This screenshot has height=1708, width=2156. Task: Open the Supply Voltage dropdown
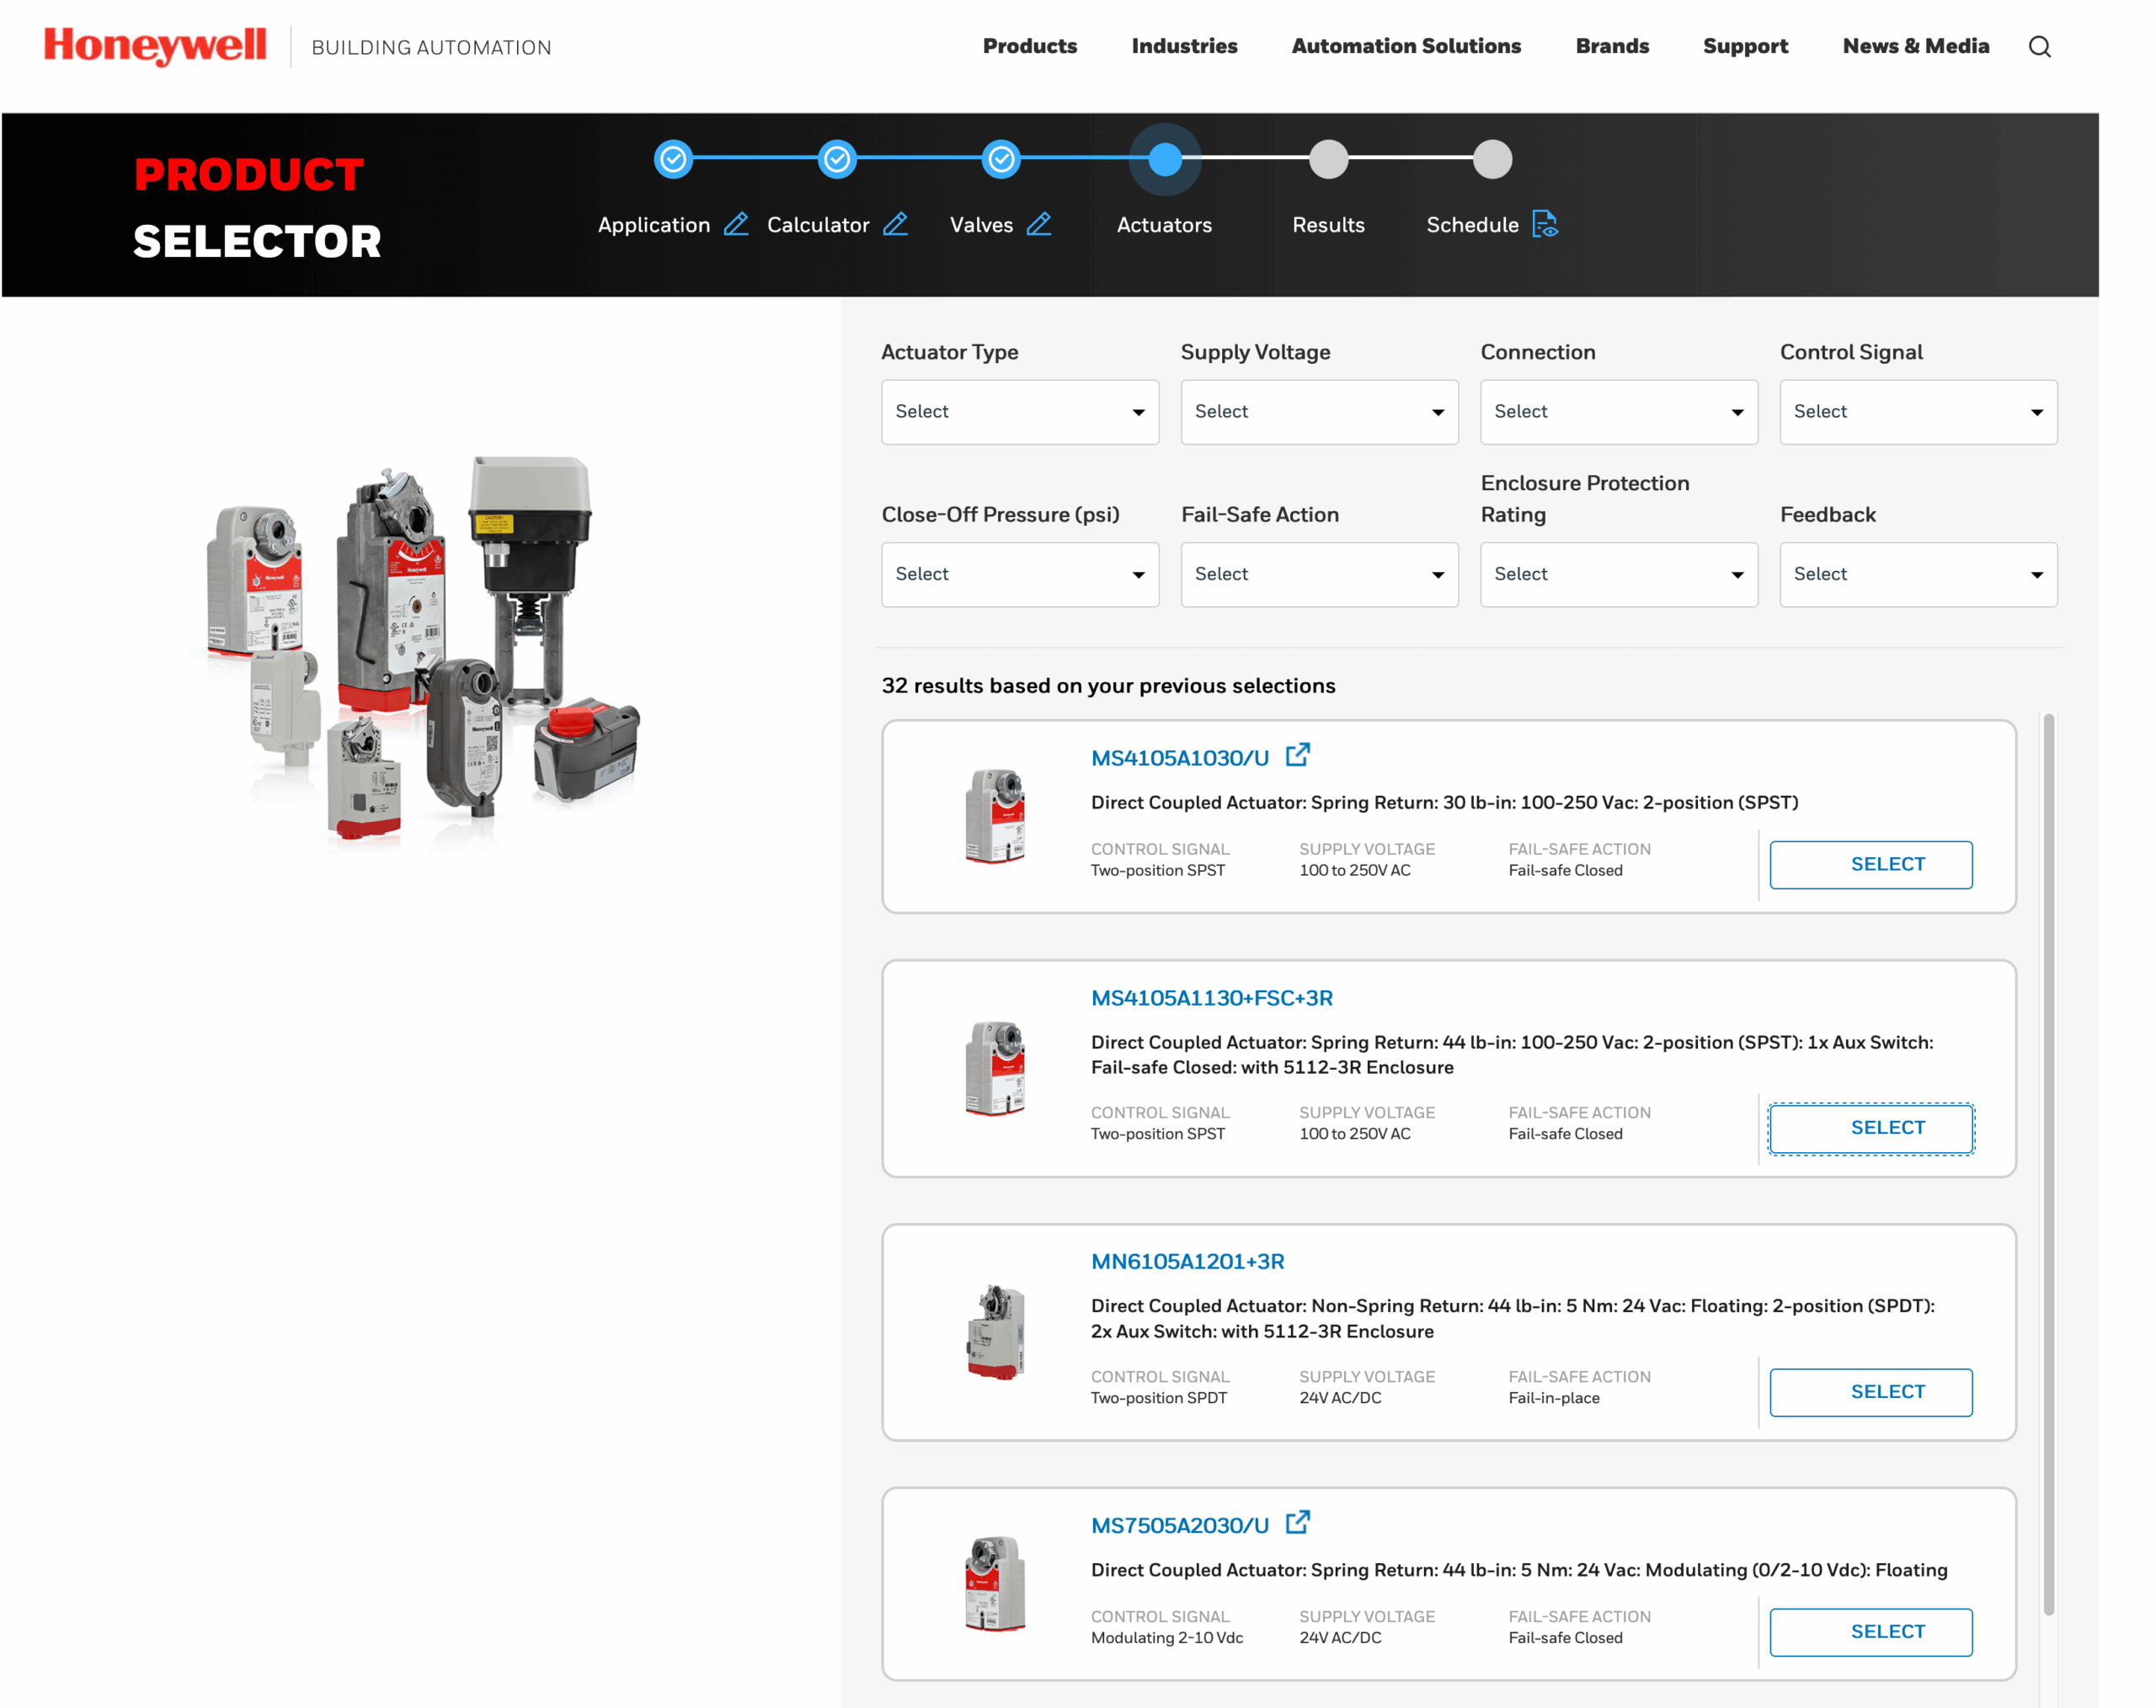coord(1318,411)
